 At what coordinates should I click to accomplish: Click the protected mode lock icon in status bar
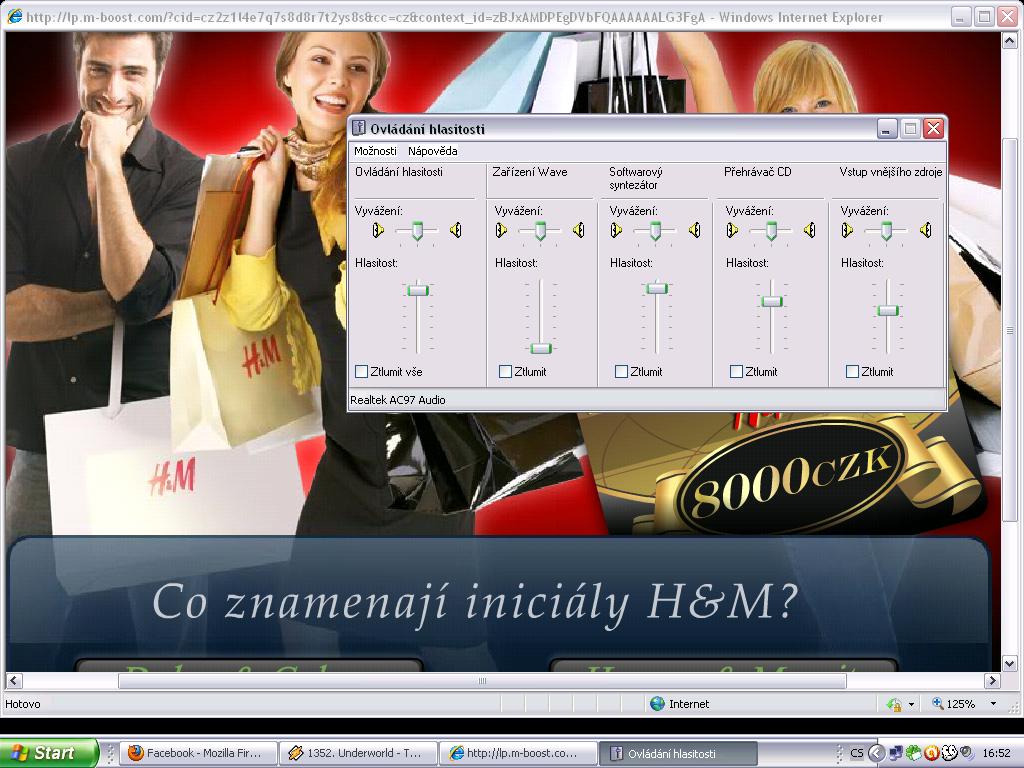click(x=893, y=704)
